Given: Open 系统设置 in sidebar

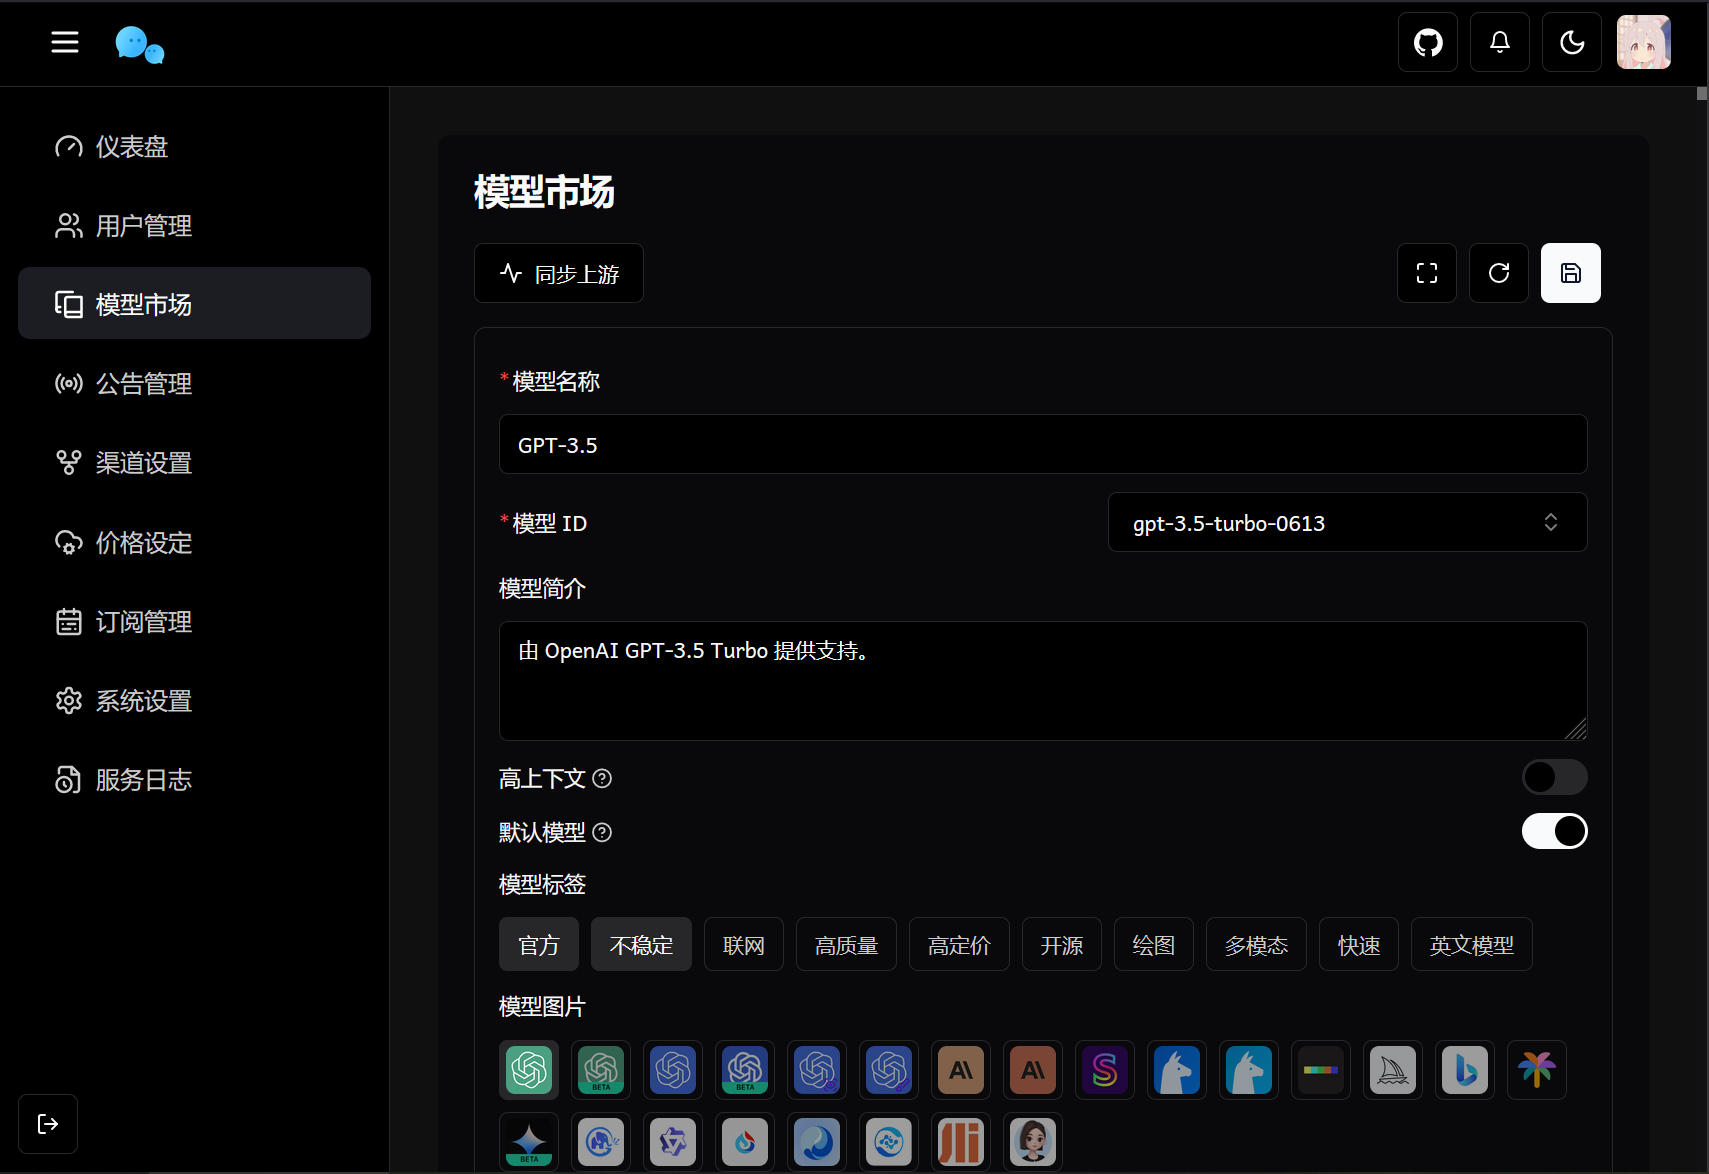Looking at the screenshot, I should click(143, 701).
